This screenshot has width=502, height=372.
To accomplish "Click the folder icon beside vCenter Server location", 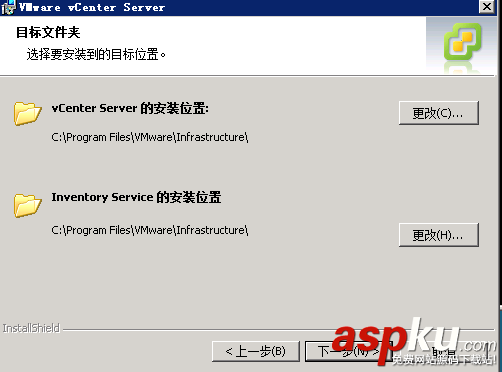I will click(28, 113).
